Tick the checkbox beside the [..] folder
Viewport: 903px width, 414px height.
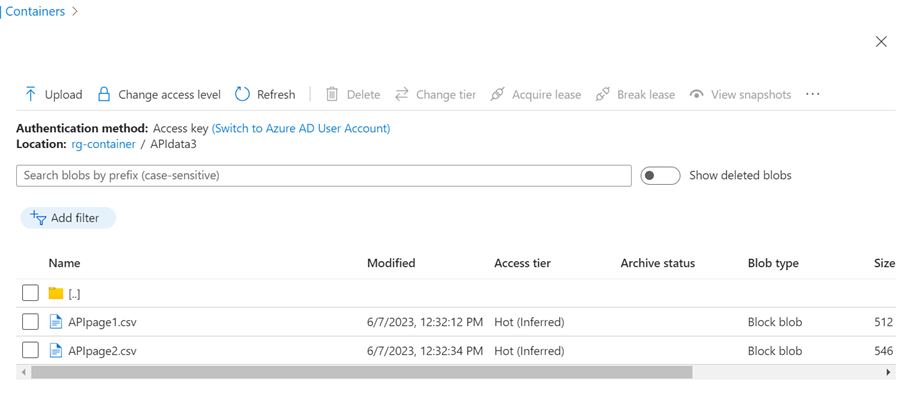tap(30, 293)
